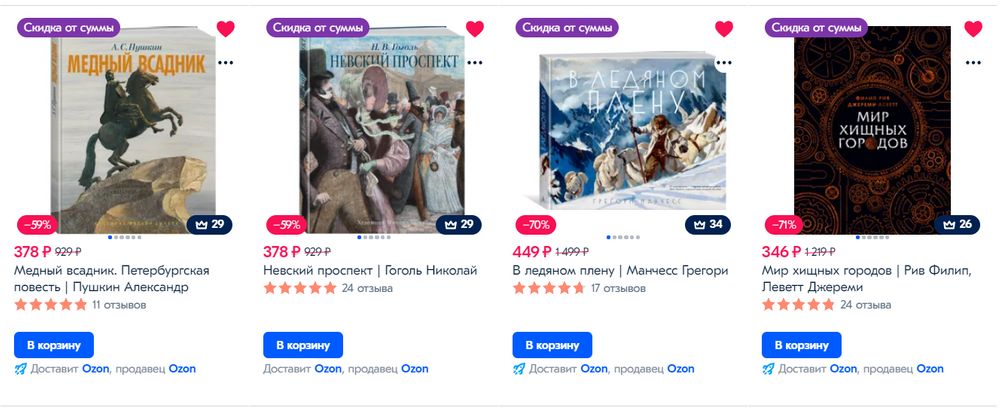The height and width of the screenshot is (410, 1000).
Task: Click the -59% discount badge on Невский проспект
Action: pos(286,224)
